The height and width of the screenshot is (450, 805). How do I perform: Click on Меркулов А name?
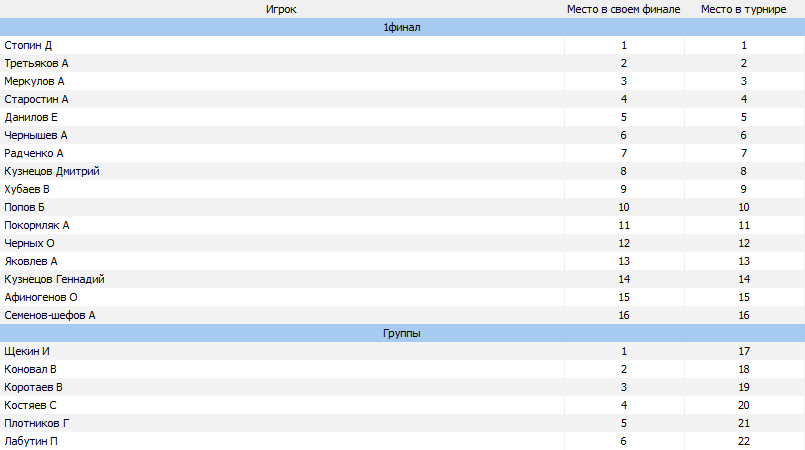click(x=34, y=81)
